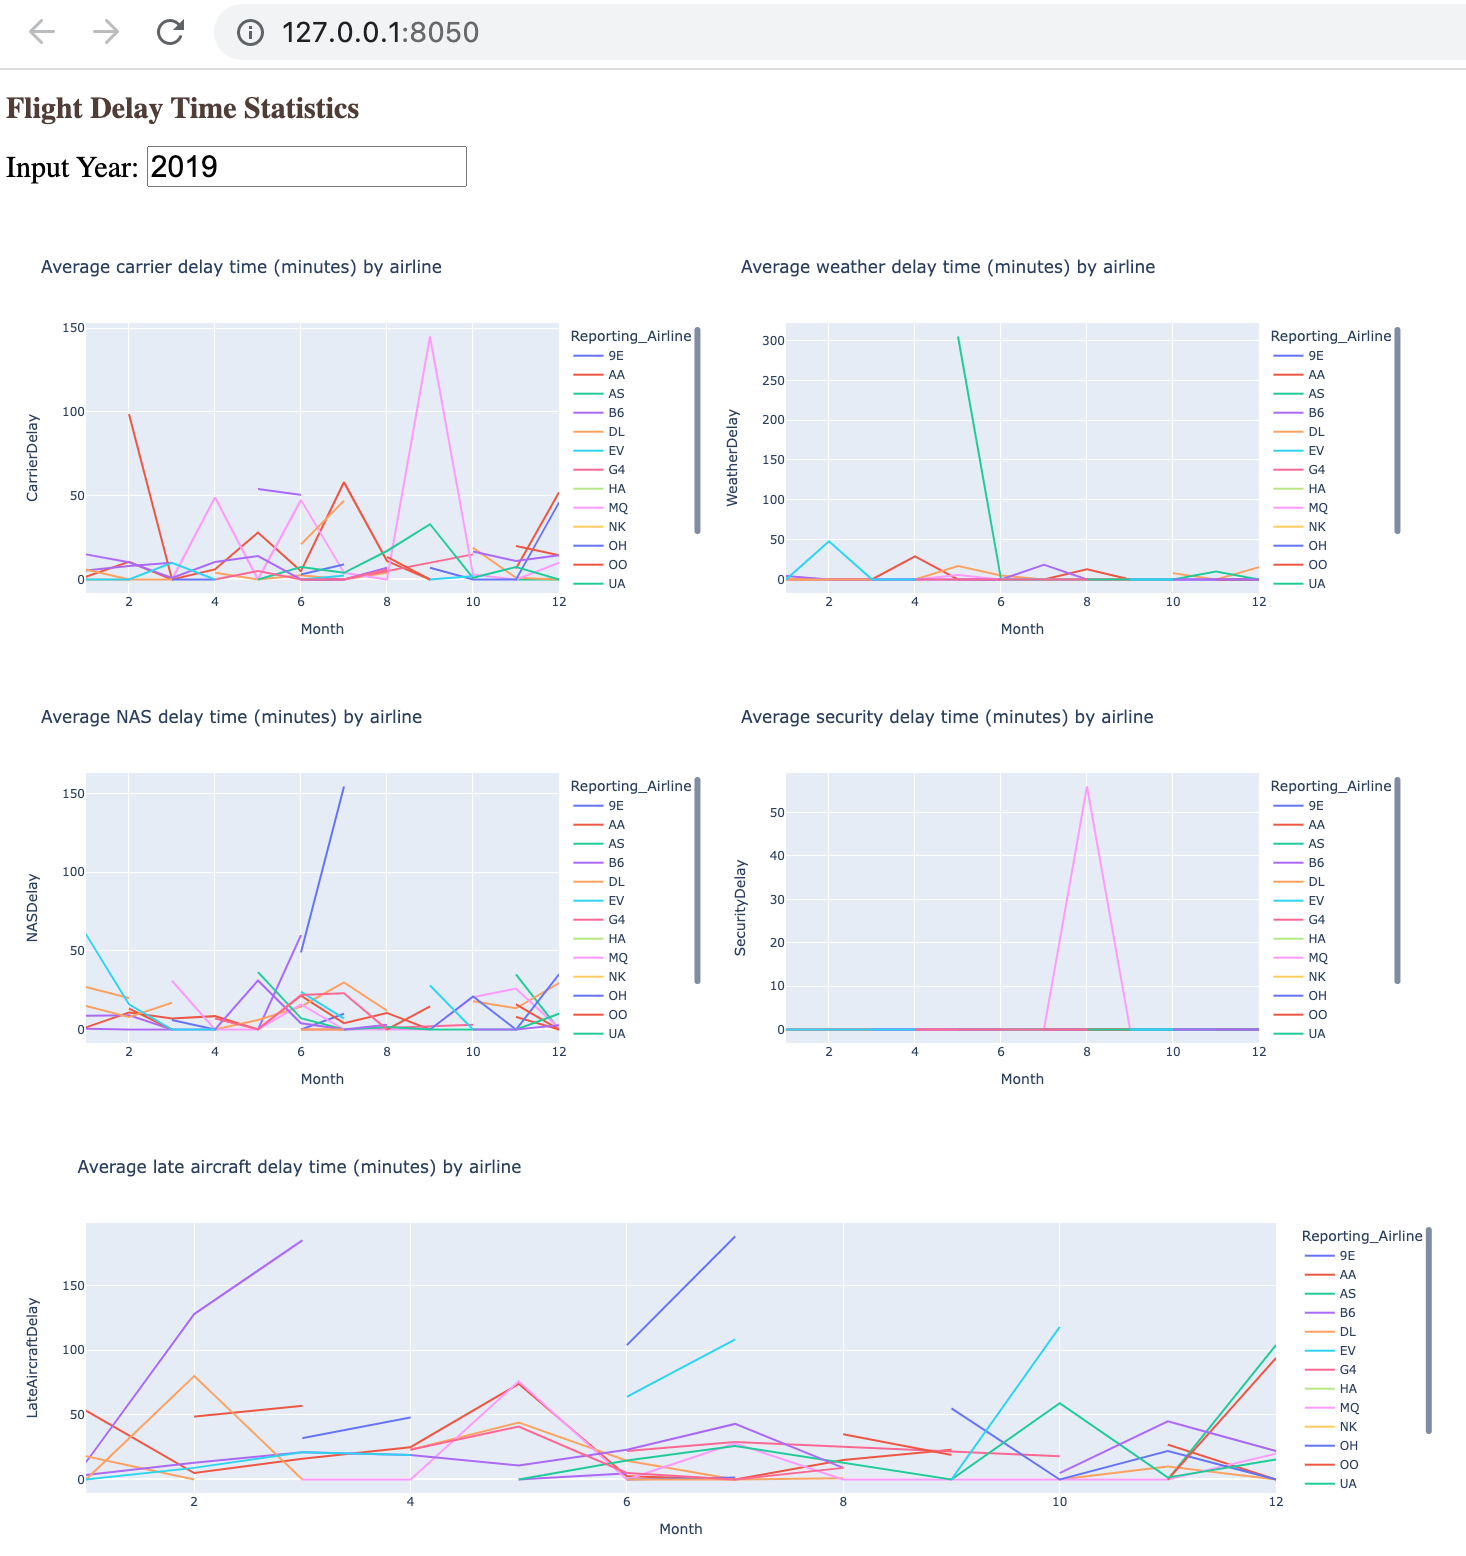The image size is (1466, 1556).
Task: Toggle G4 in the security delay legend
Action: tap(1315, 919)
